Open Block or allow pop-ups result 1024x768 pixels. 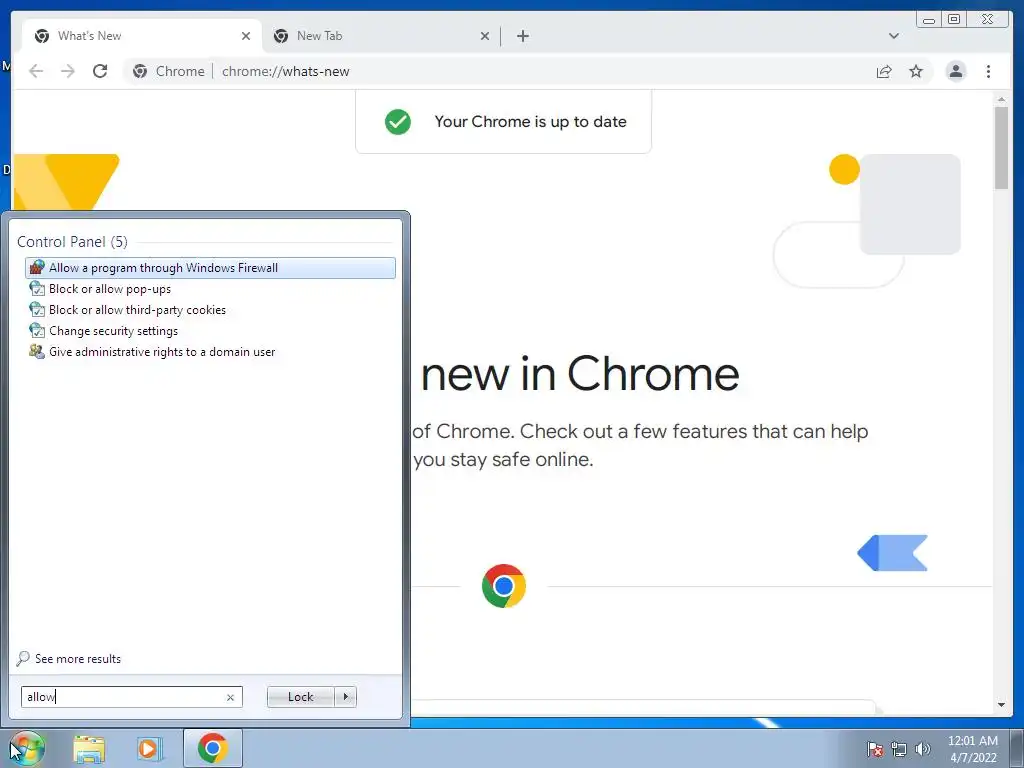pos(210,289)
